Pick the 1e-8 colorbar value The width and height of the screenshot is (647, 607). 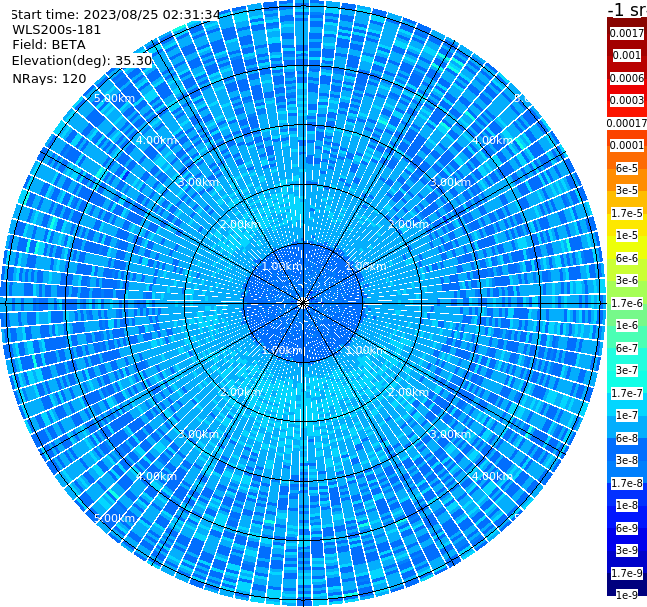pyautogui.click(x=627, y=505)
